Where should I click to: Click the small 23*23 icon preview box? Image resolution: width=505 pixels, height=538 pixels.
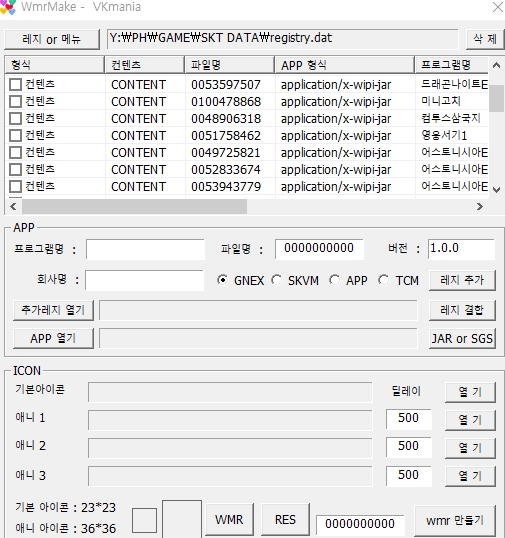(144, 521)
